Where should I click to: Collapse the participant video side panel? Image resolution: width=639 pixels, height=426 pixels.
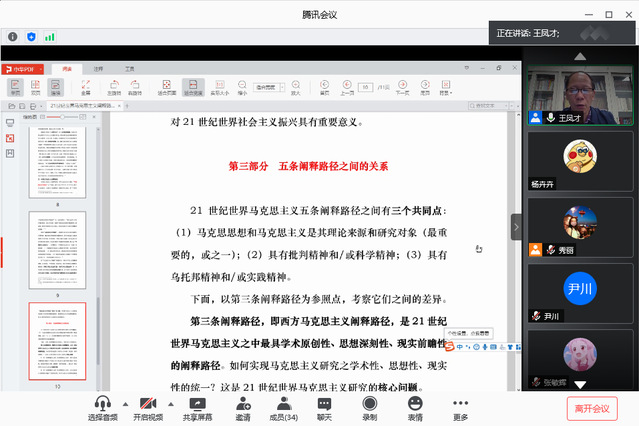tap(516, 226)
